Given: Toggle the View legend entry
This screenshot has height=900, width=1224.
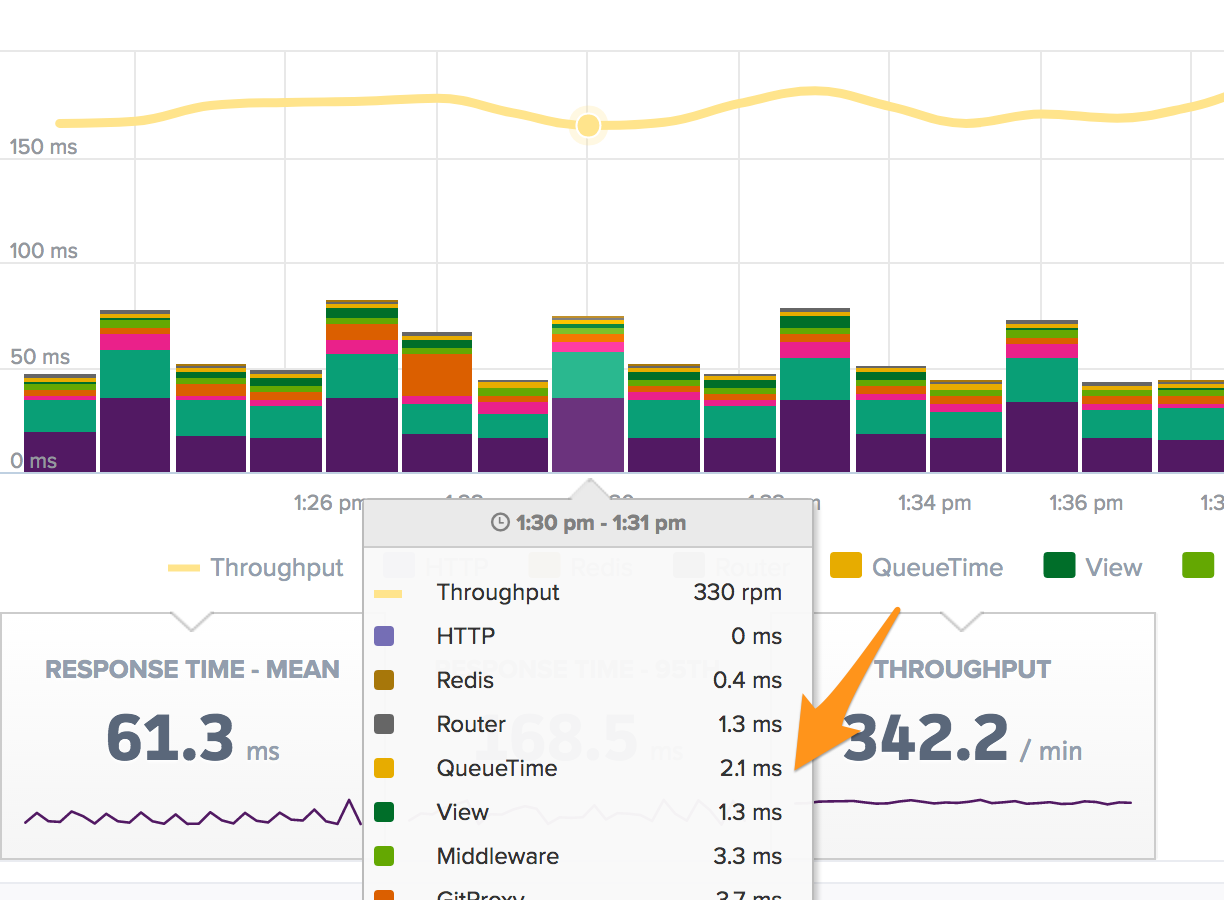Looking at the screenshot, I should pyautogui.click(x=1092, y=567).
